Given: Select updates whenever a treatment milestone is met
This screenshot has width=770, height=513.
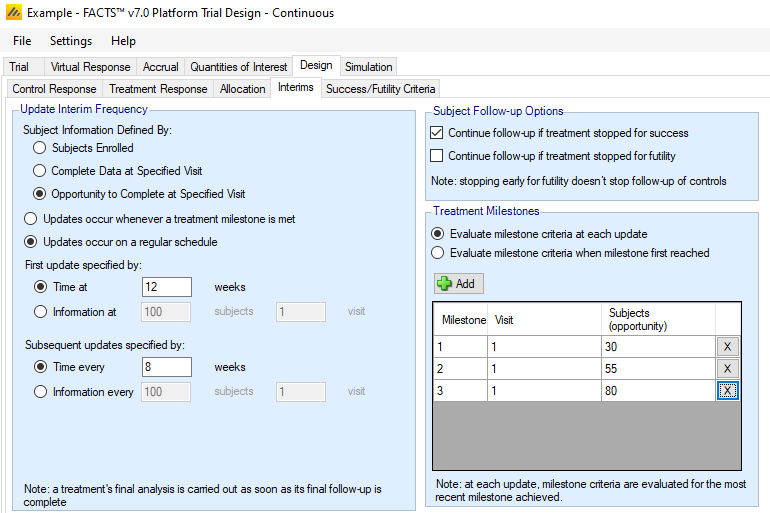Looking at the screenshot, I should tap(31, 218).
